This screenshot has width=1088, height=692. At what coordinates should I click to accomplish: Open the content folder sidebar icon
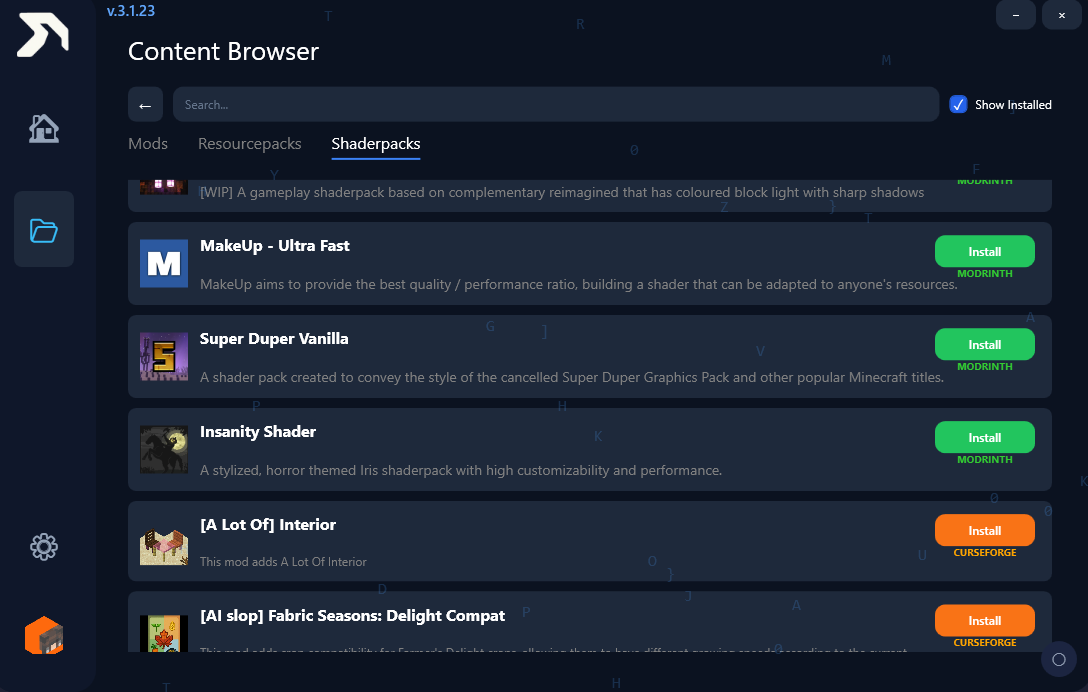44,230
